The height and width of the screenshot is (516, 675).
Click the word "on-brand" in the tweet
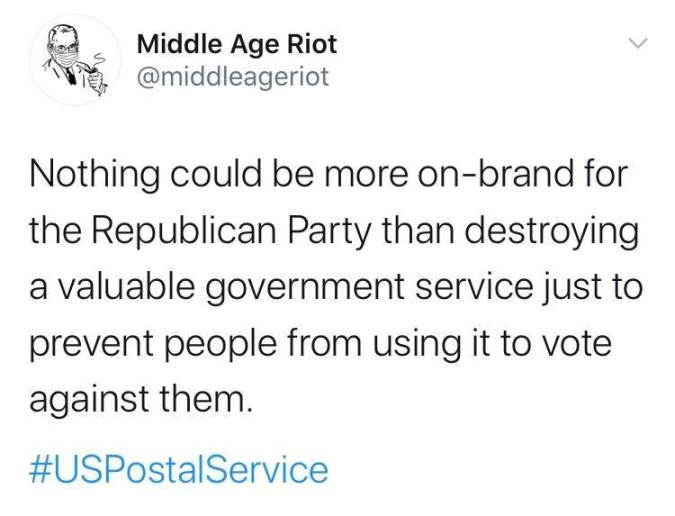[x=498, y=174]
